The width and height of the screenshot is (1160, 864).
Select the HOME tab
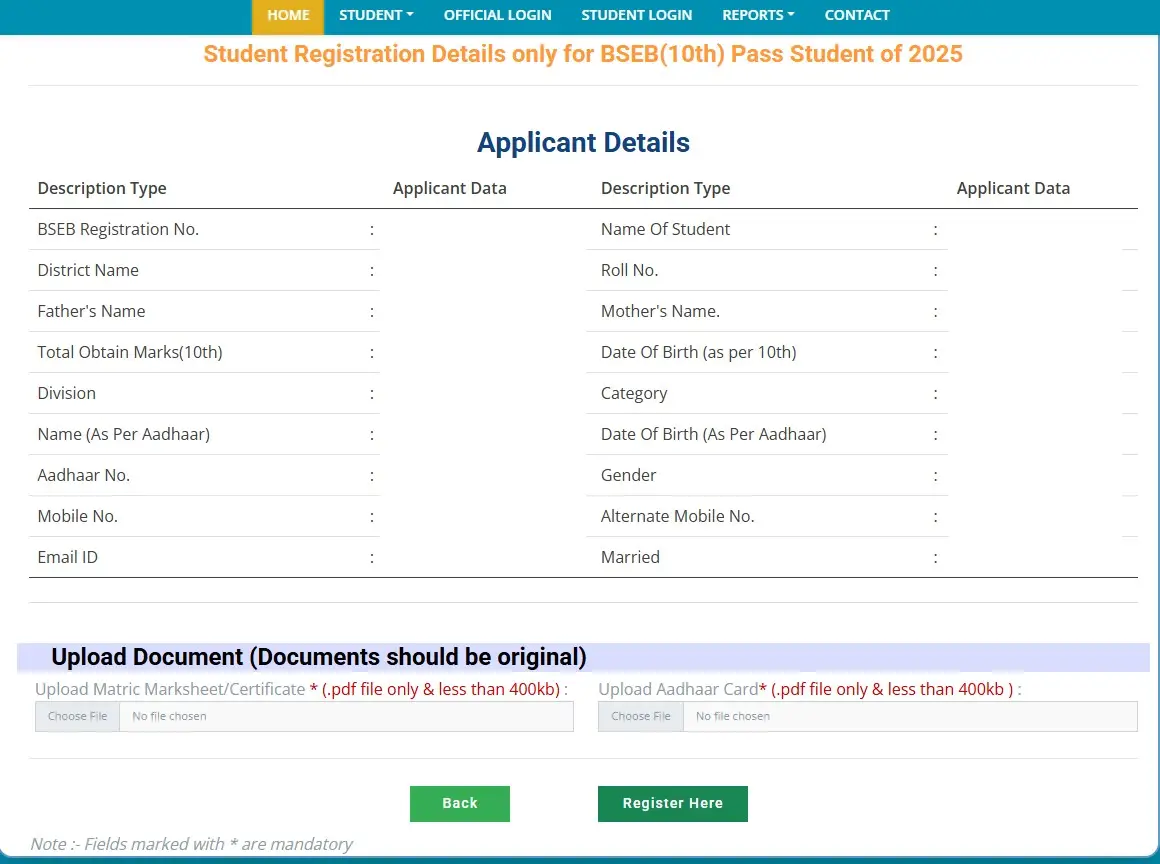point(288,15)
